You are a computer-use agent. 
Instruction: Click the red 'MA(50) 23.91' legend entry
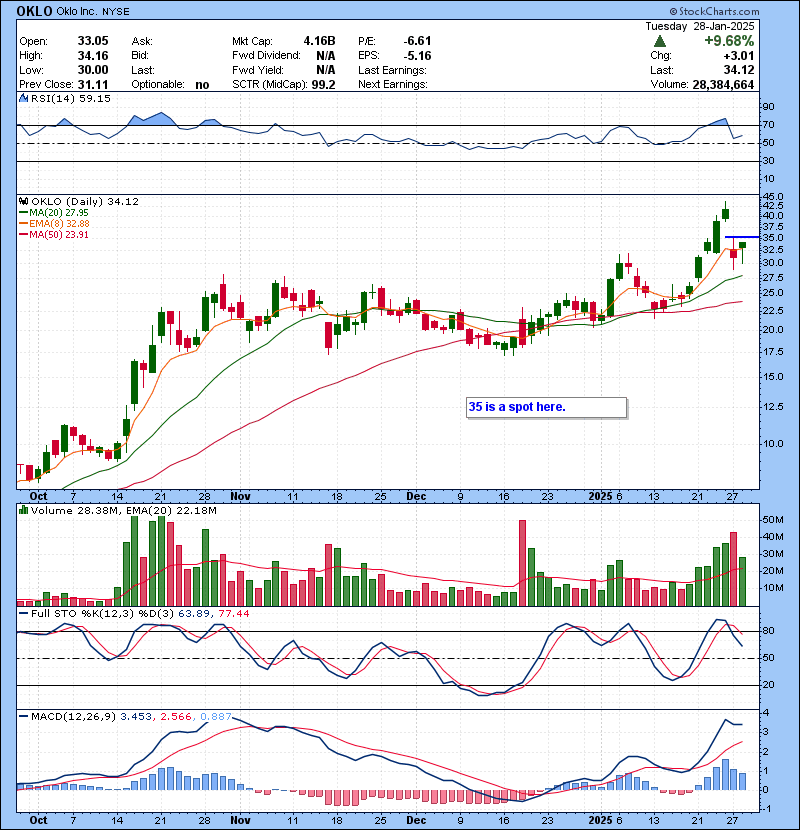coord(53,234)
